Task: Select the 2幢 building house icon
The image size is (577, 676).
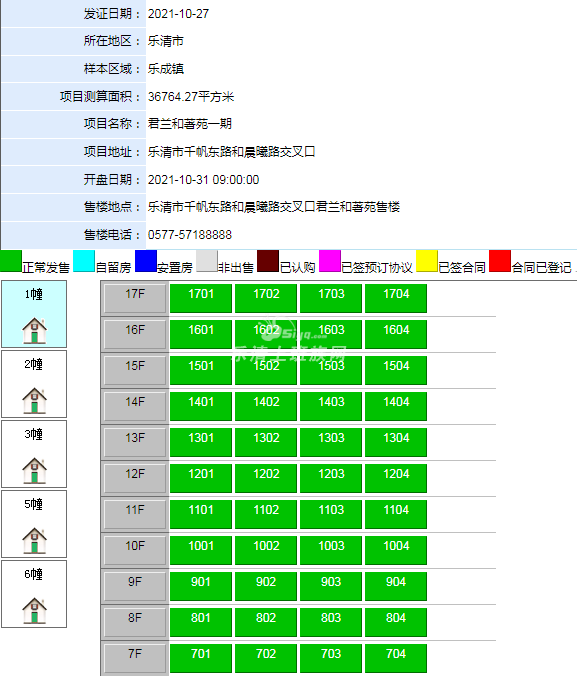Action: 34,401
